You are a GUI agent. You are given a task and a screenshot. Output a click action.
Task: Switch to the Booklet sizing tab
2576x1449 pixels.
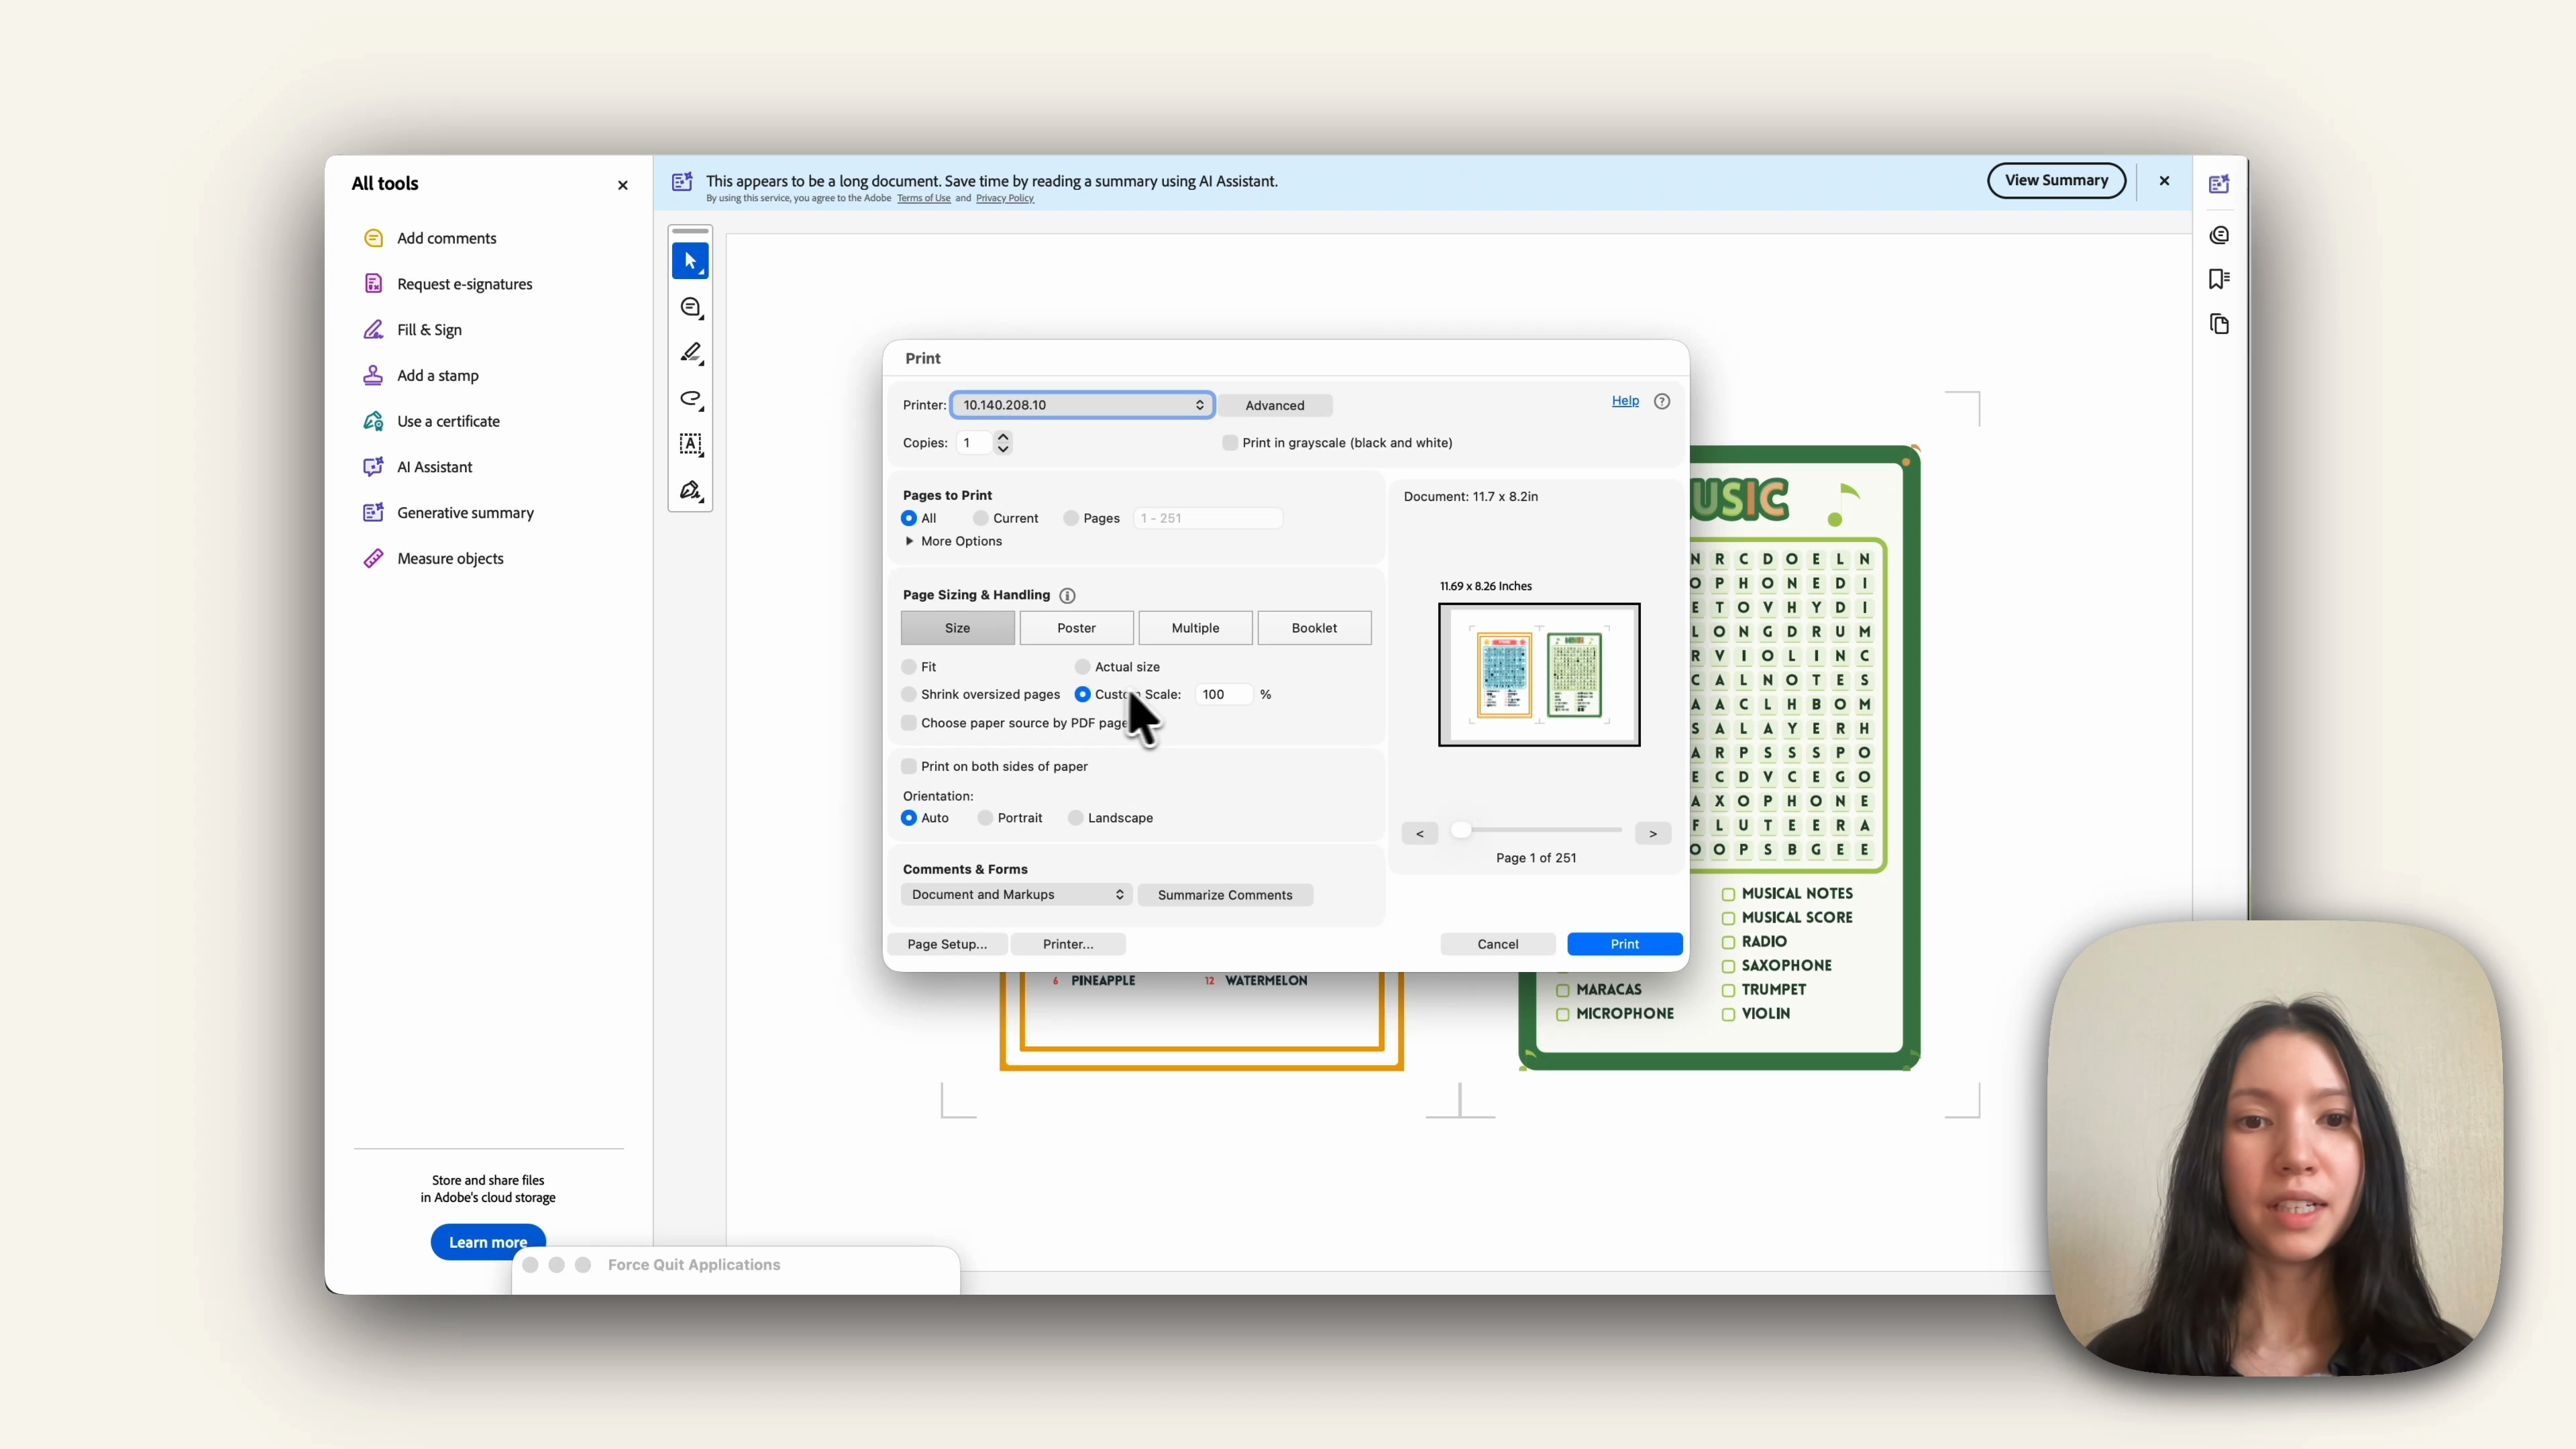[x=1314, y=628]
